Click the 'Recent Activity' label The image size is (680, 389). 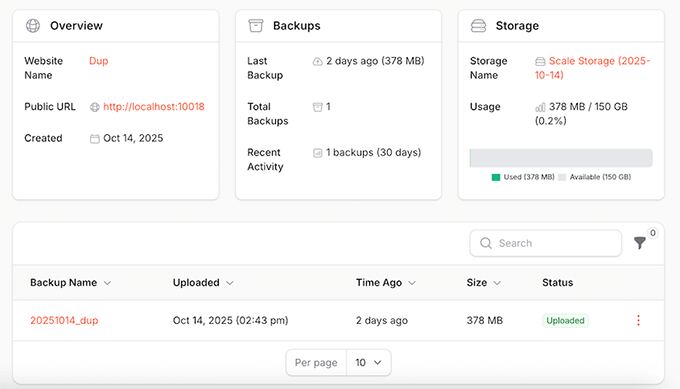[265, 160]
